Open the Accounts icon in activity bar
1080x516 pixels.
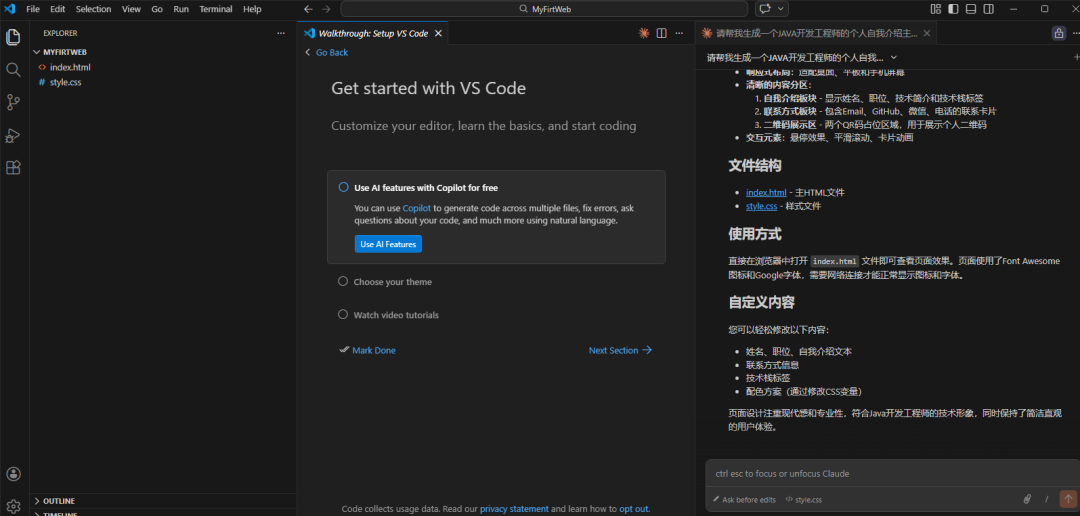pos(13,474)
